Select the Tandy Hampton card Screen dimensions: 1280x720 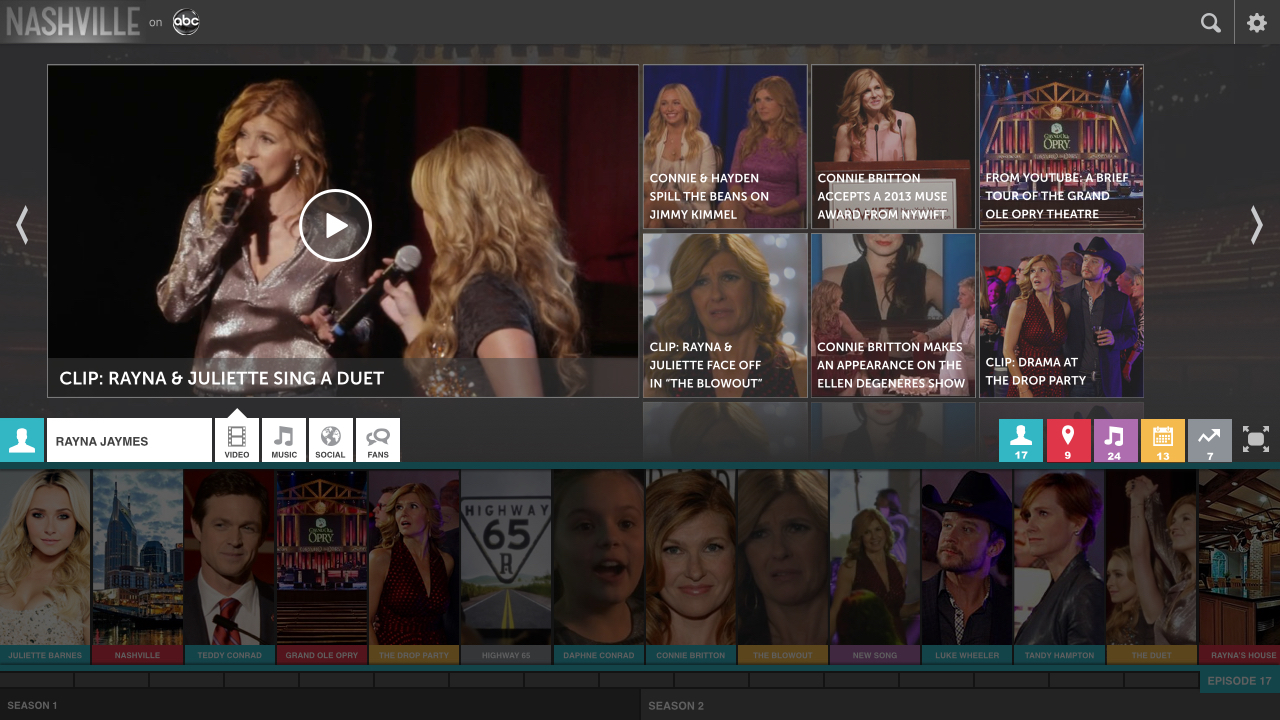tap(1059, 567)
